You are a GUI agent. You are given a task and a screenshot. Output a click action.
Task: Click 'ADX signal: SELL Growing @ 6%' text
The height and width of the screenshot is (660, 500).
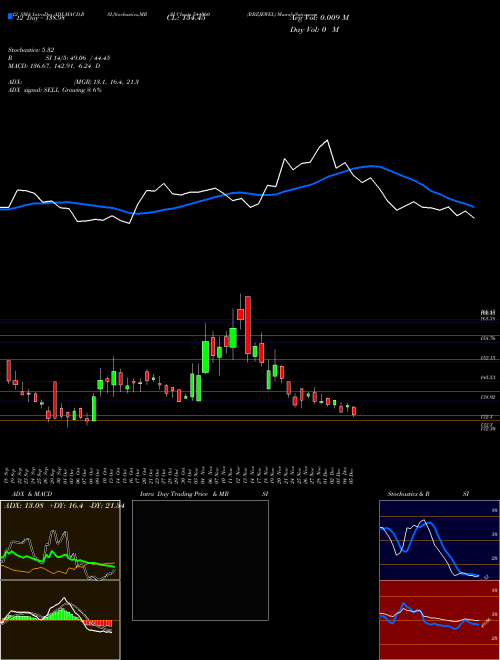[x=55, y=90]
